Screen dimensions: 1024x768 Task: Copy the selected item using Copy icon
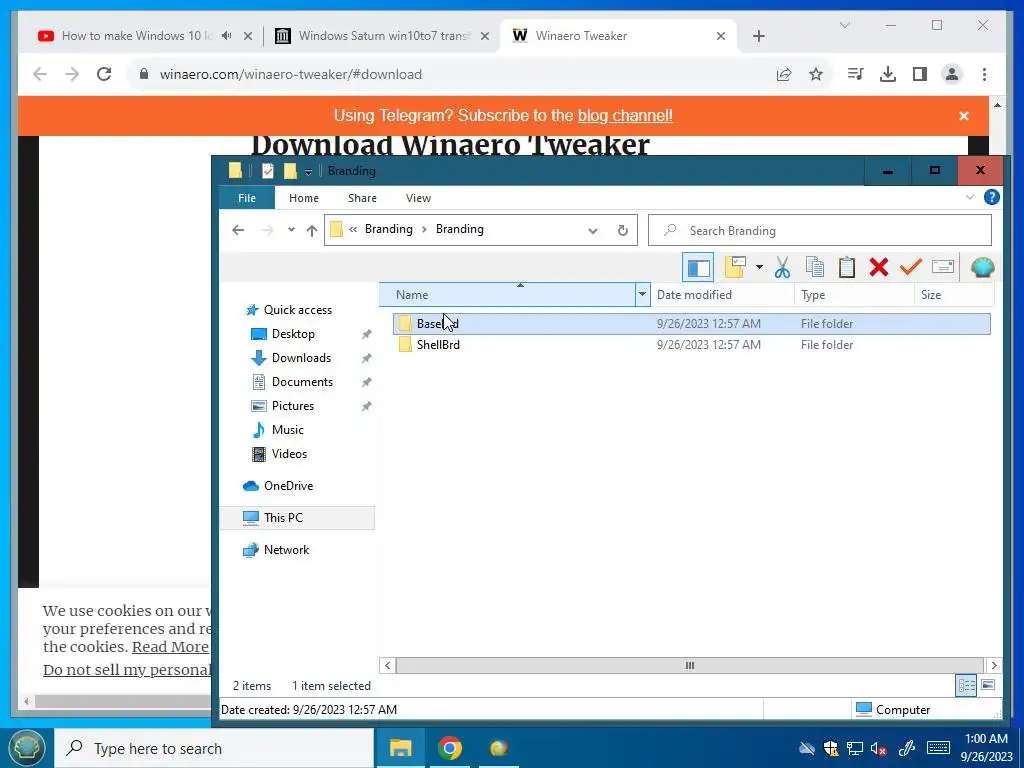coord(814,267)
